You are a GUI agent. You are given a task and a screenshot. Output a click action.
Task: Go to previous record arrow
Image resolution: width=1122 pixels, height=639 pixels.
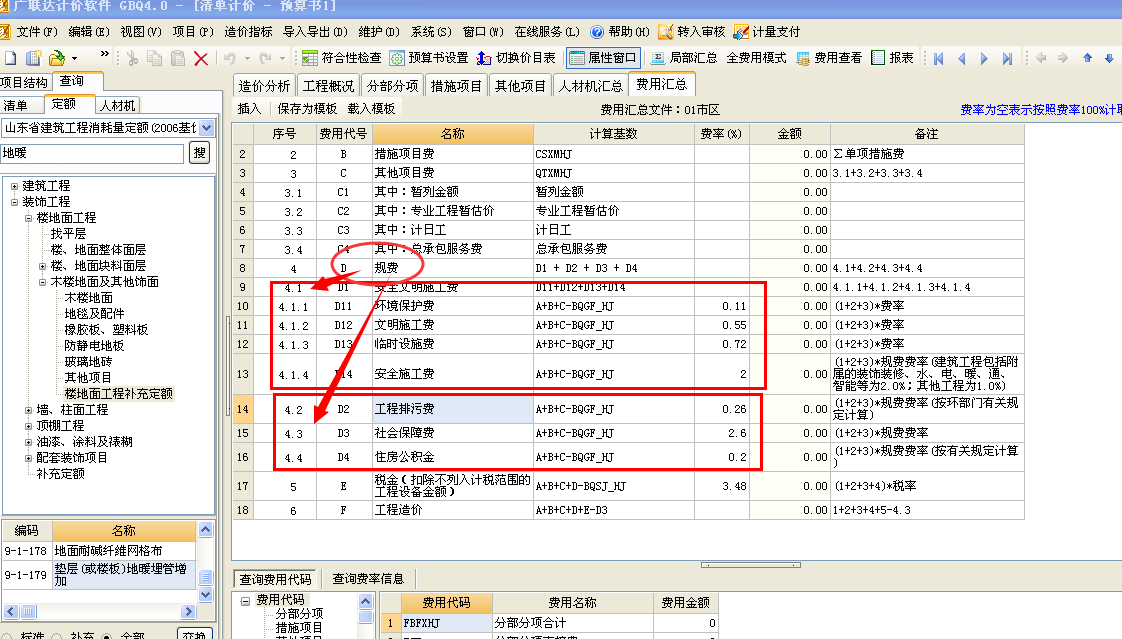(961, 59)
